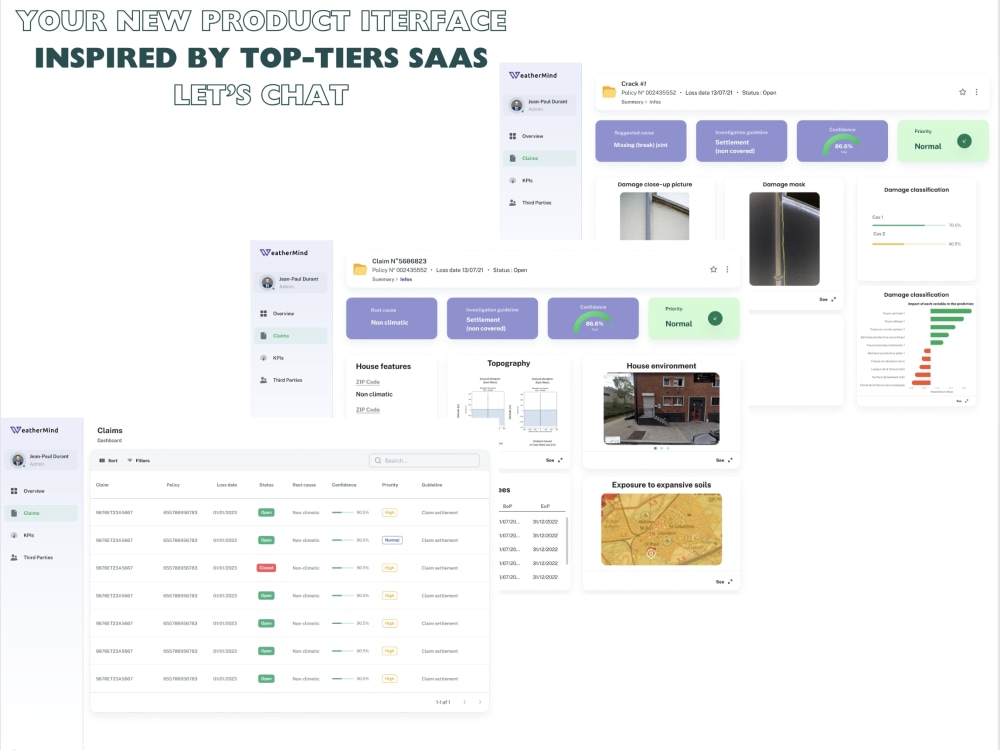Click the location pin on the soils map
This screenshot has width=1000, height=750.
point(651,553)
